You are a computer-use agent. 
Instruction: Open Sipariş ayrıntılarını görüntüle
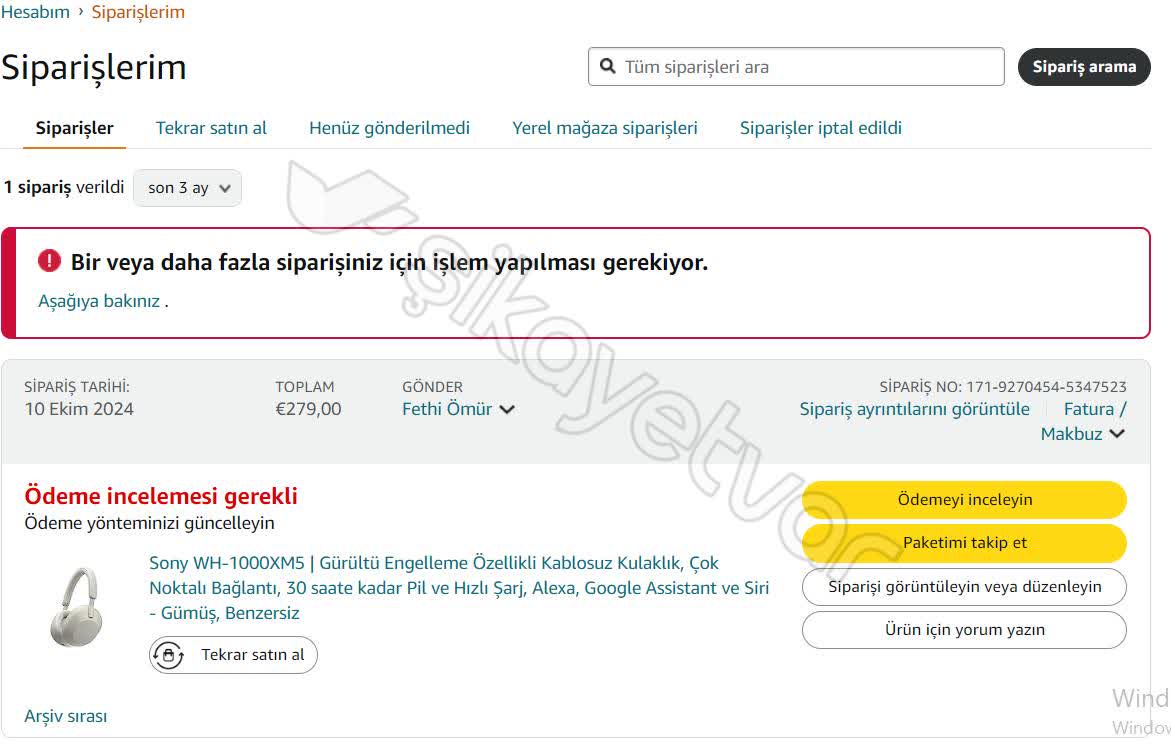tap(913, 409)
